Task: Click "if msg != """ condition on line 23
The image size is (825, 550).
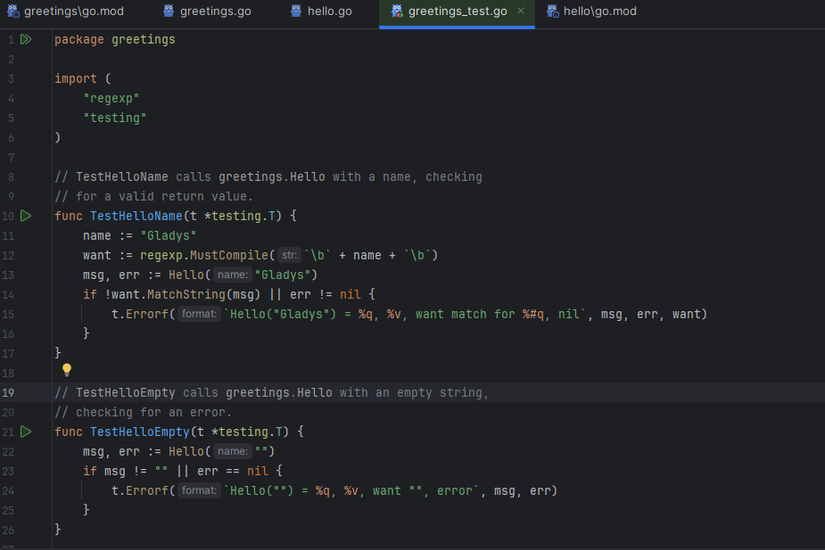Action: coord(125,471)
